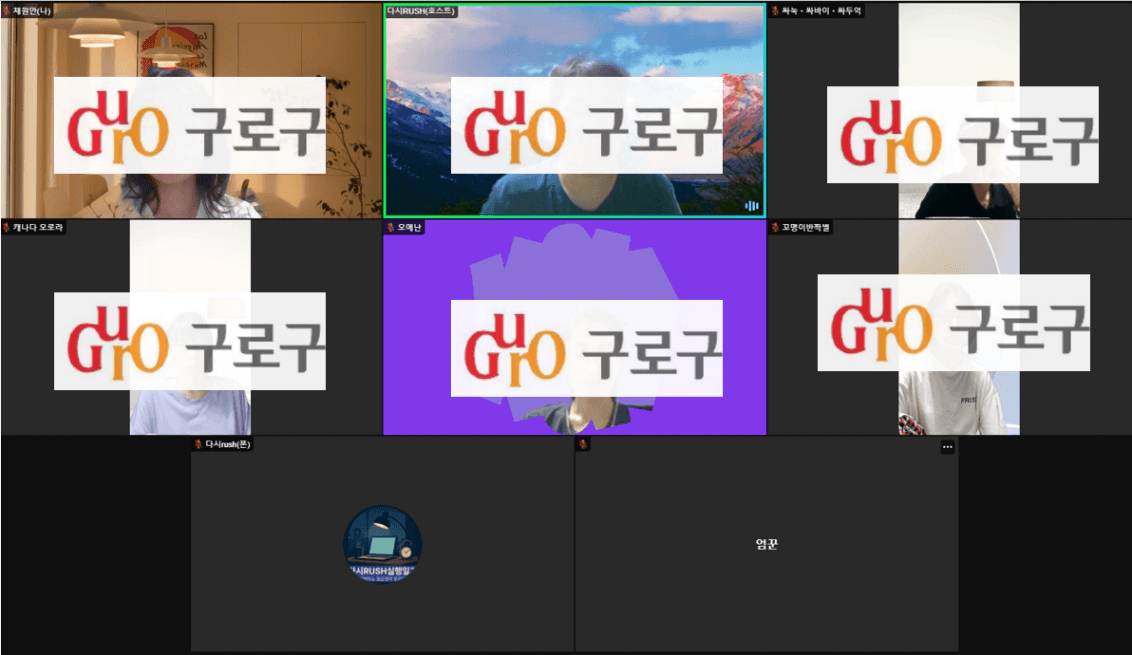Click the muted mic icon beside 꼬명이반짝별
This screenshot has height=655, width=1132.
point(775,227)
